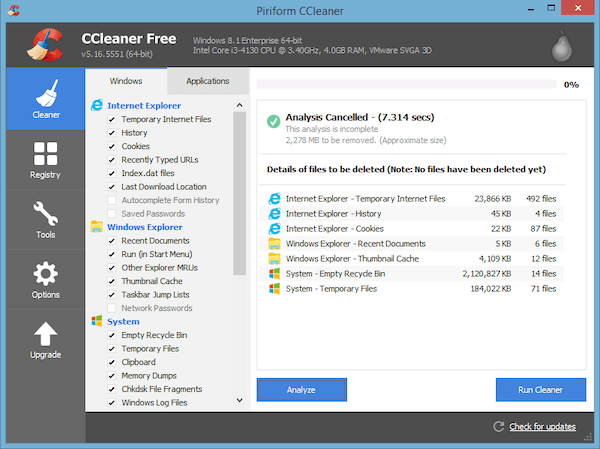Uncheck Taskbar Jump Lists checkbox
The width and height of the screenshot is (600, 449).
[112, 295]
